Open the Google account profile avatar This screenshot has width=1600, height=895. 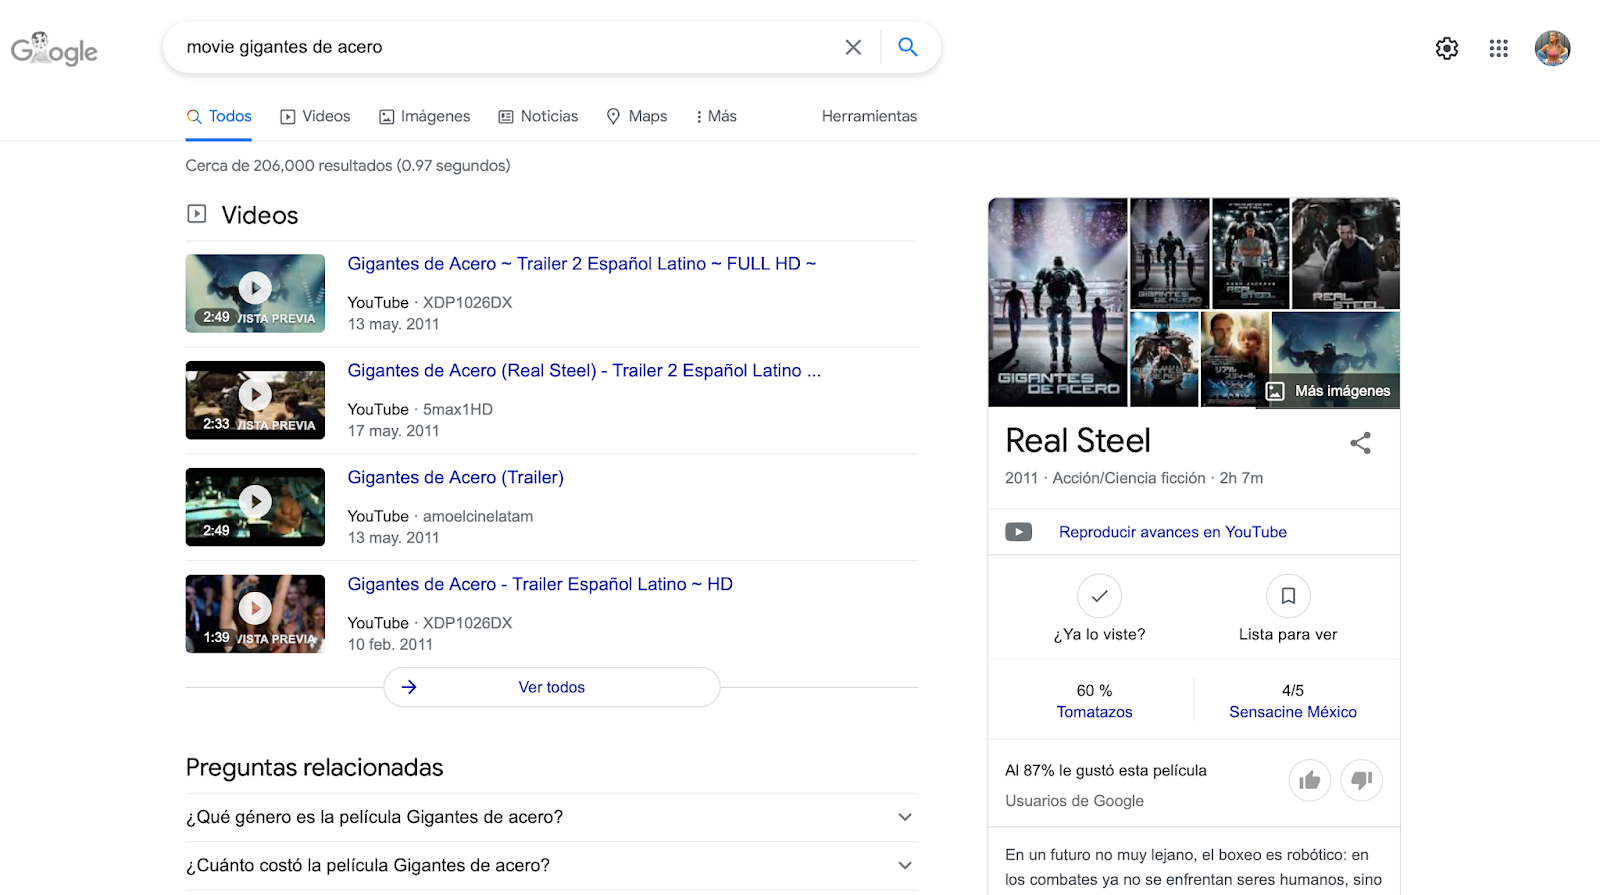pyautogui.click(x=1553, y=48)
